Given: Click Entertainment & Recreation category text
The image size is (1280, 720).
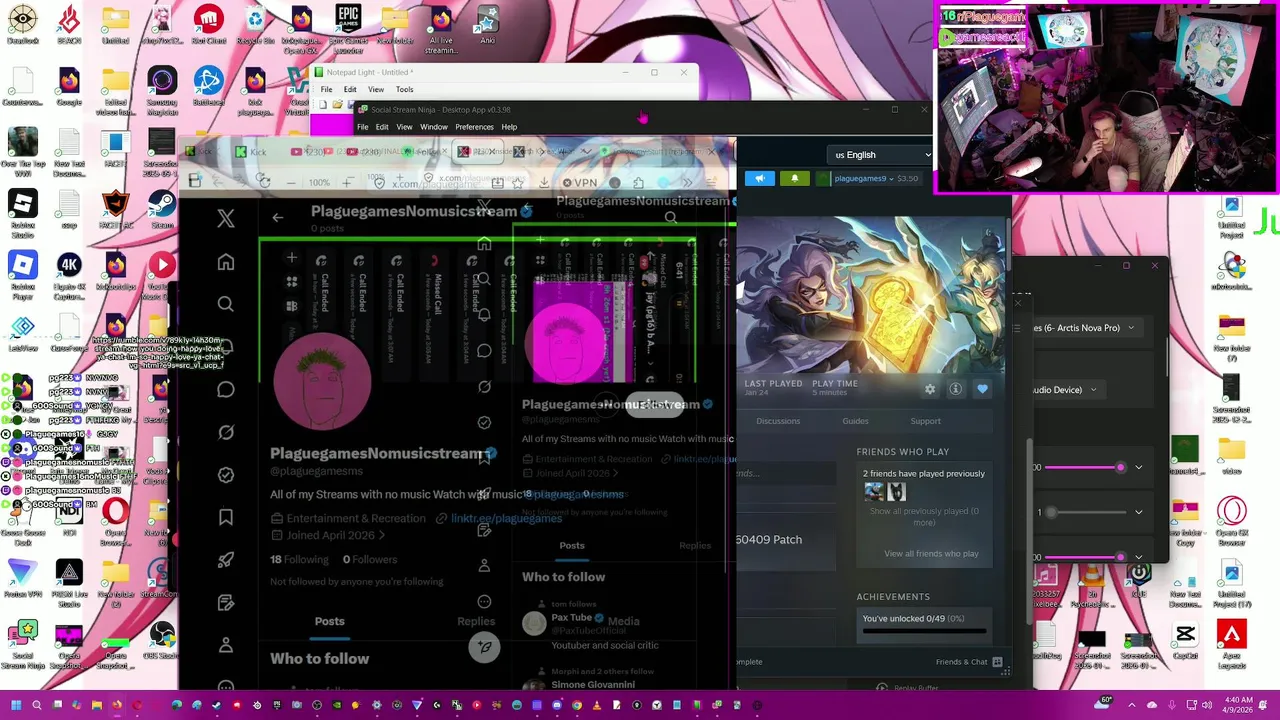Looking at the screenshot, I should point(356,518).
